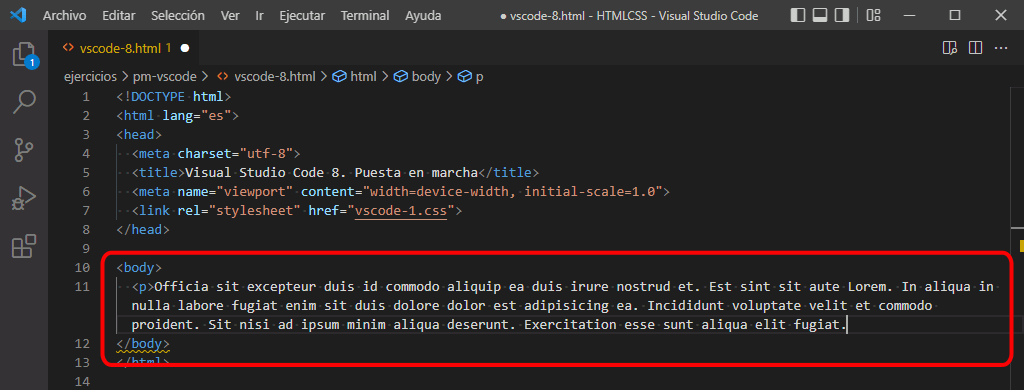Maximize the Visual Studio Code window
1024x390 pixels.
click(x=955, y=15)
